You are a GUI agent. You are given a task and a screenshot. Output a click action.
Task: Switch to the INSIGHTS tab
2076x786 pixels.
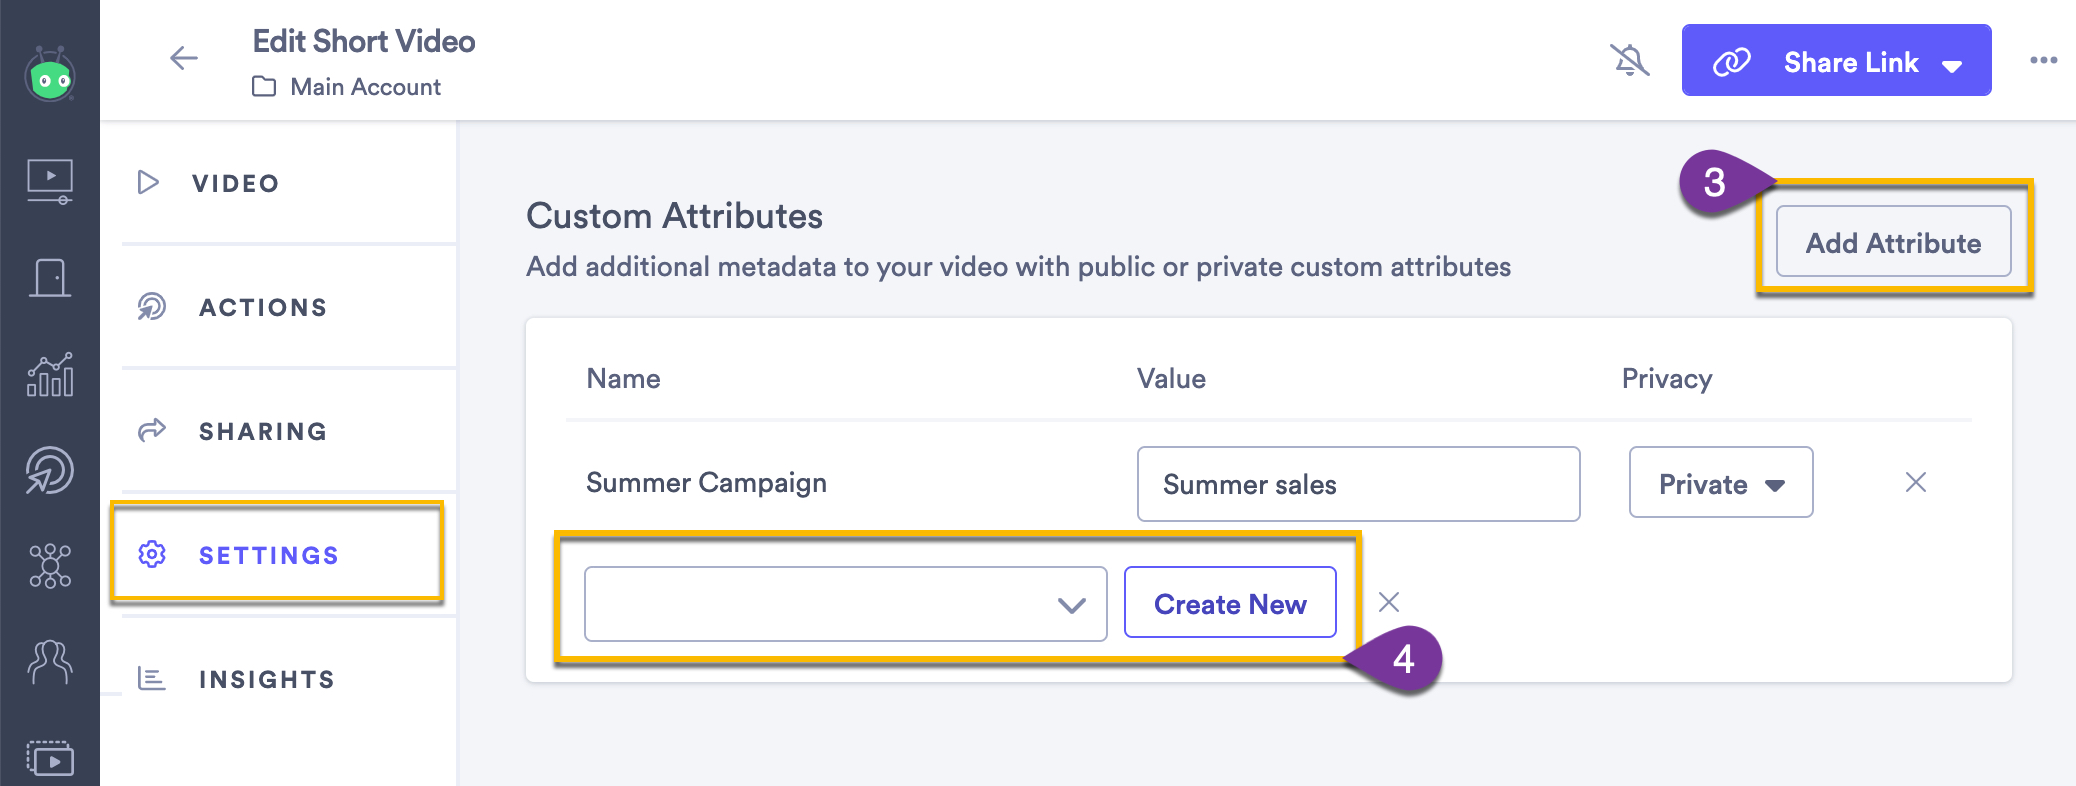[289, 679]
